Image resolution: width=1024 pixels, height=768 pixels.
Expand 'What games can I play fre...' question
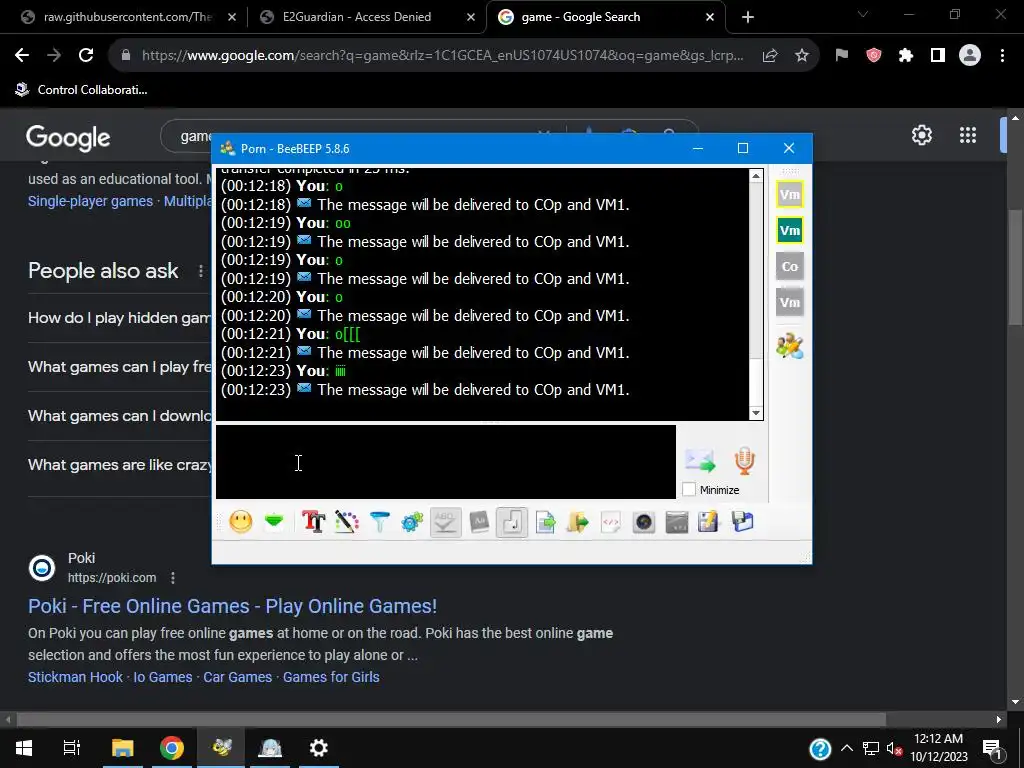120,367
